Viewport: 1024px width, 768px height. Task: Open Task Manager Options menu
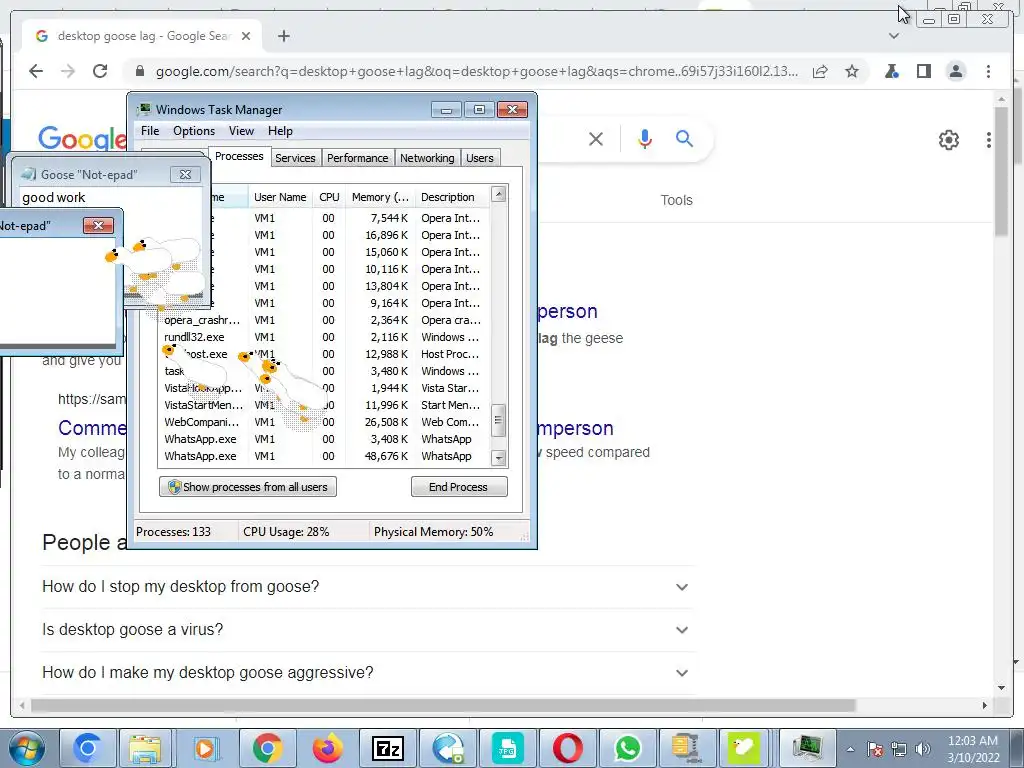point(194,131)
